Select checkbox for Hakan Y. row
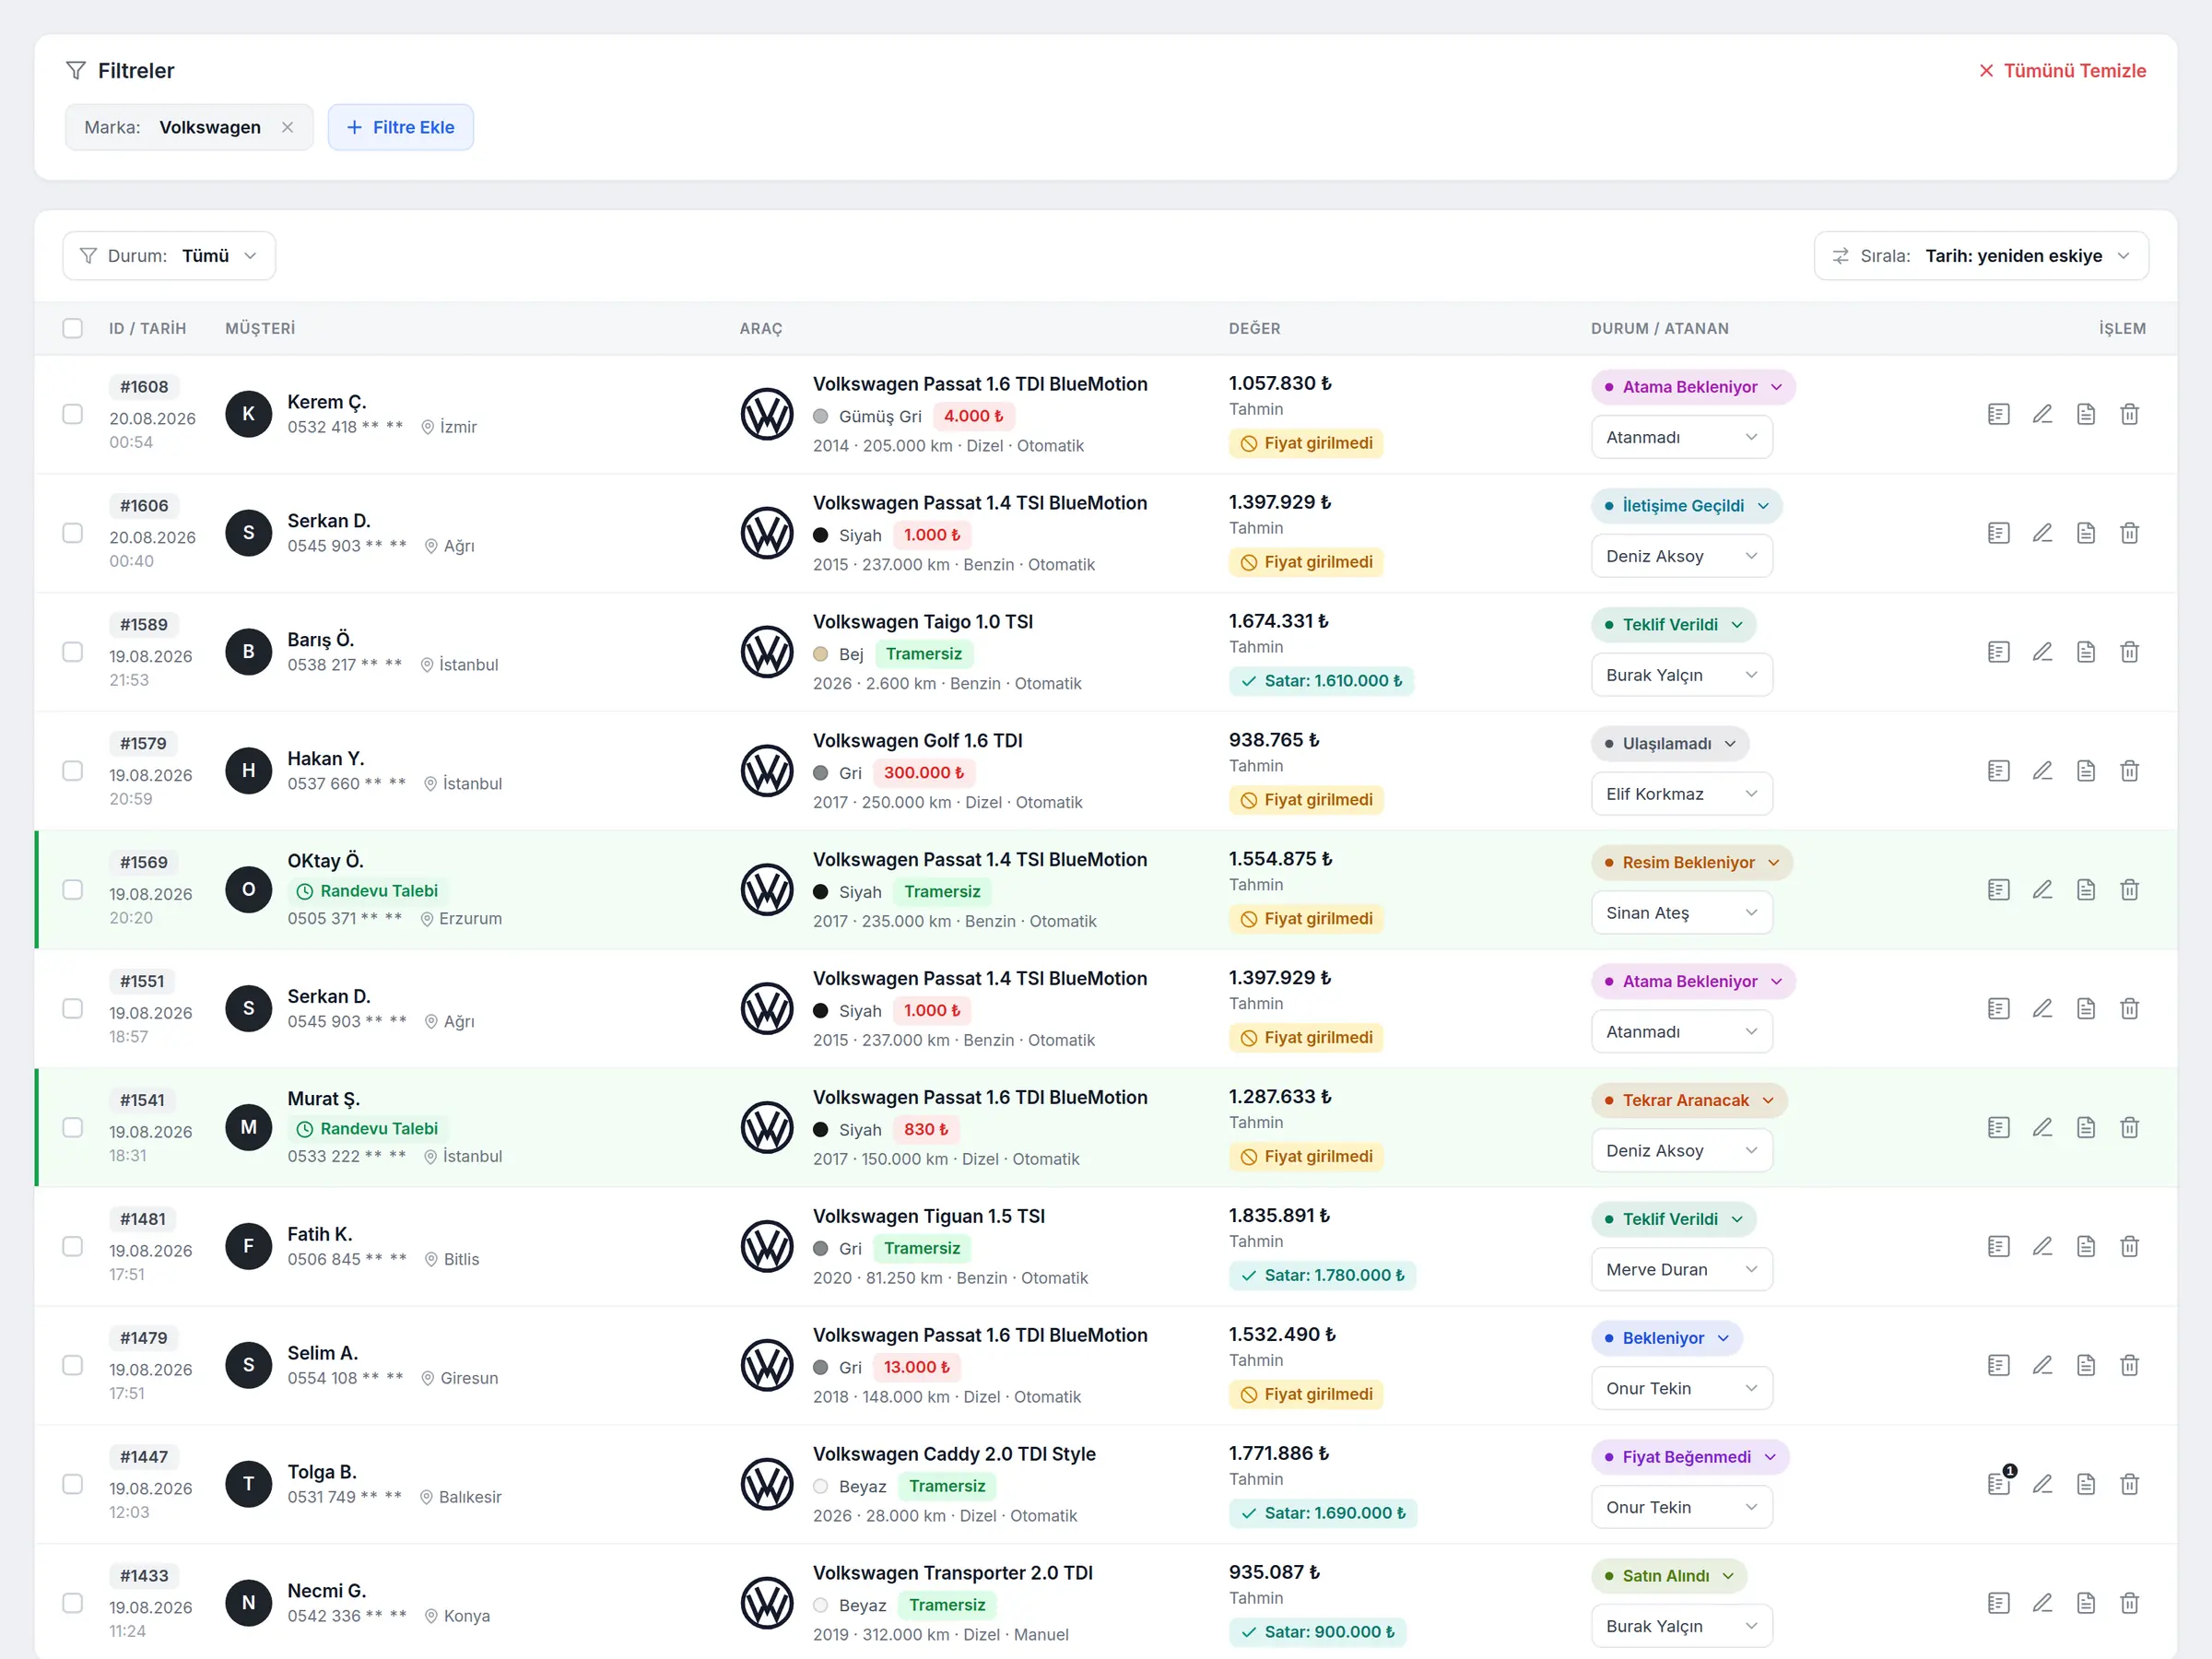The image size is (2212, 1659). click(x=73, y=771)
